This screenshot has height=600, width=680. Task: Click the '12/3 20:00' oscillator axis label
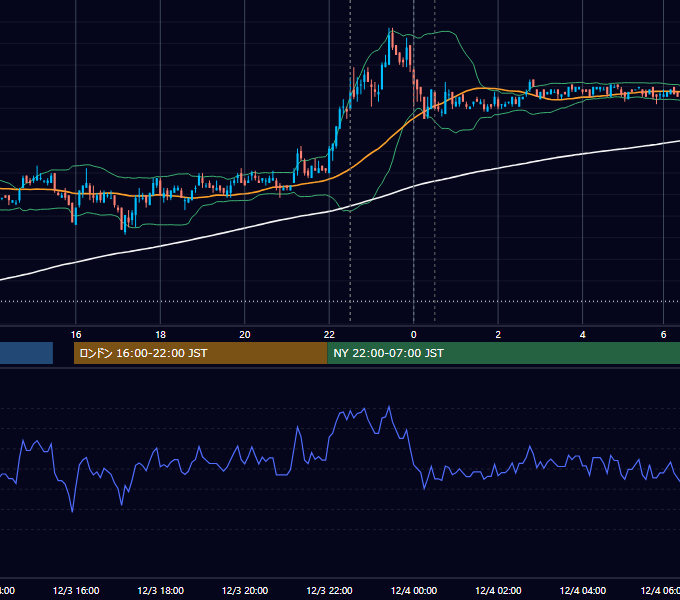tap(245, 590)
